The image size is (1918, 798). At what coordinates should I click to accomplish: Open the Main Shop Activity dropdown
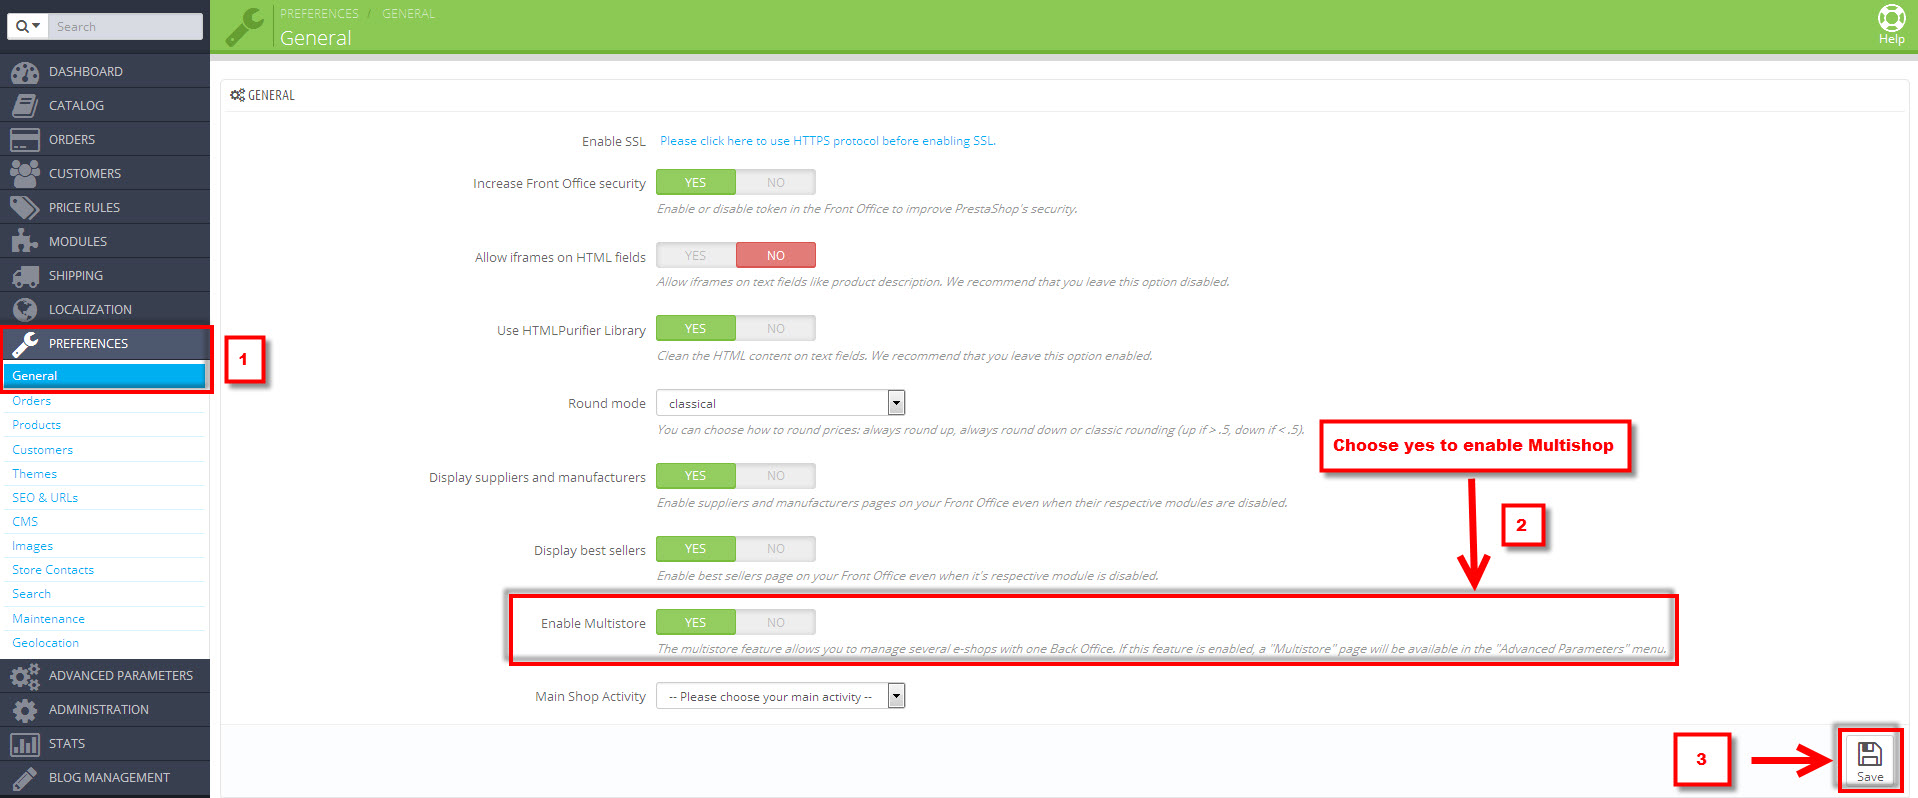[x=780, y=697]
